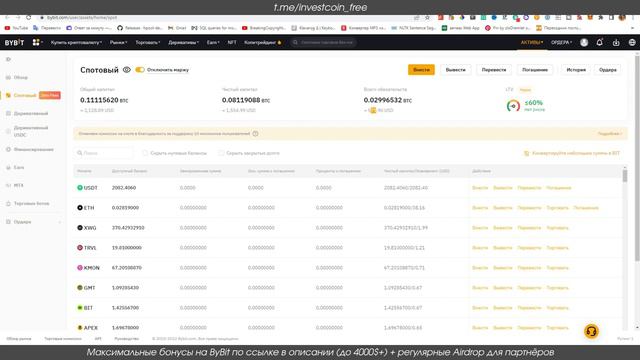
Task: Open the Bybit logo home link
Action: coord(14,42)
